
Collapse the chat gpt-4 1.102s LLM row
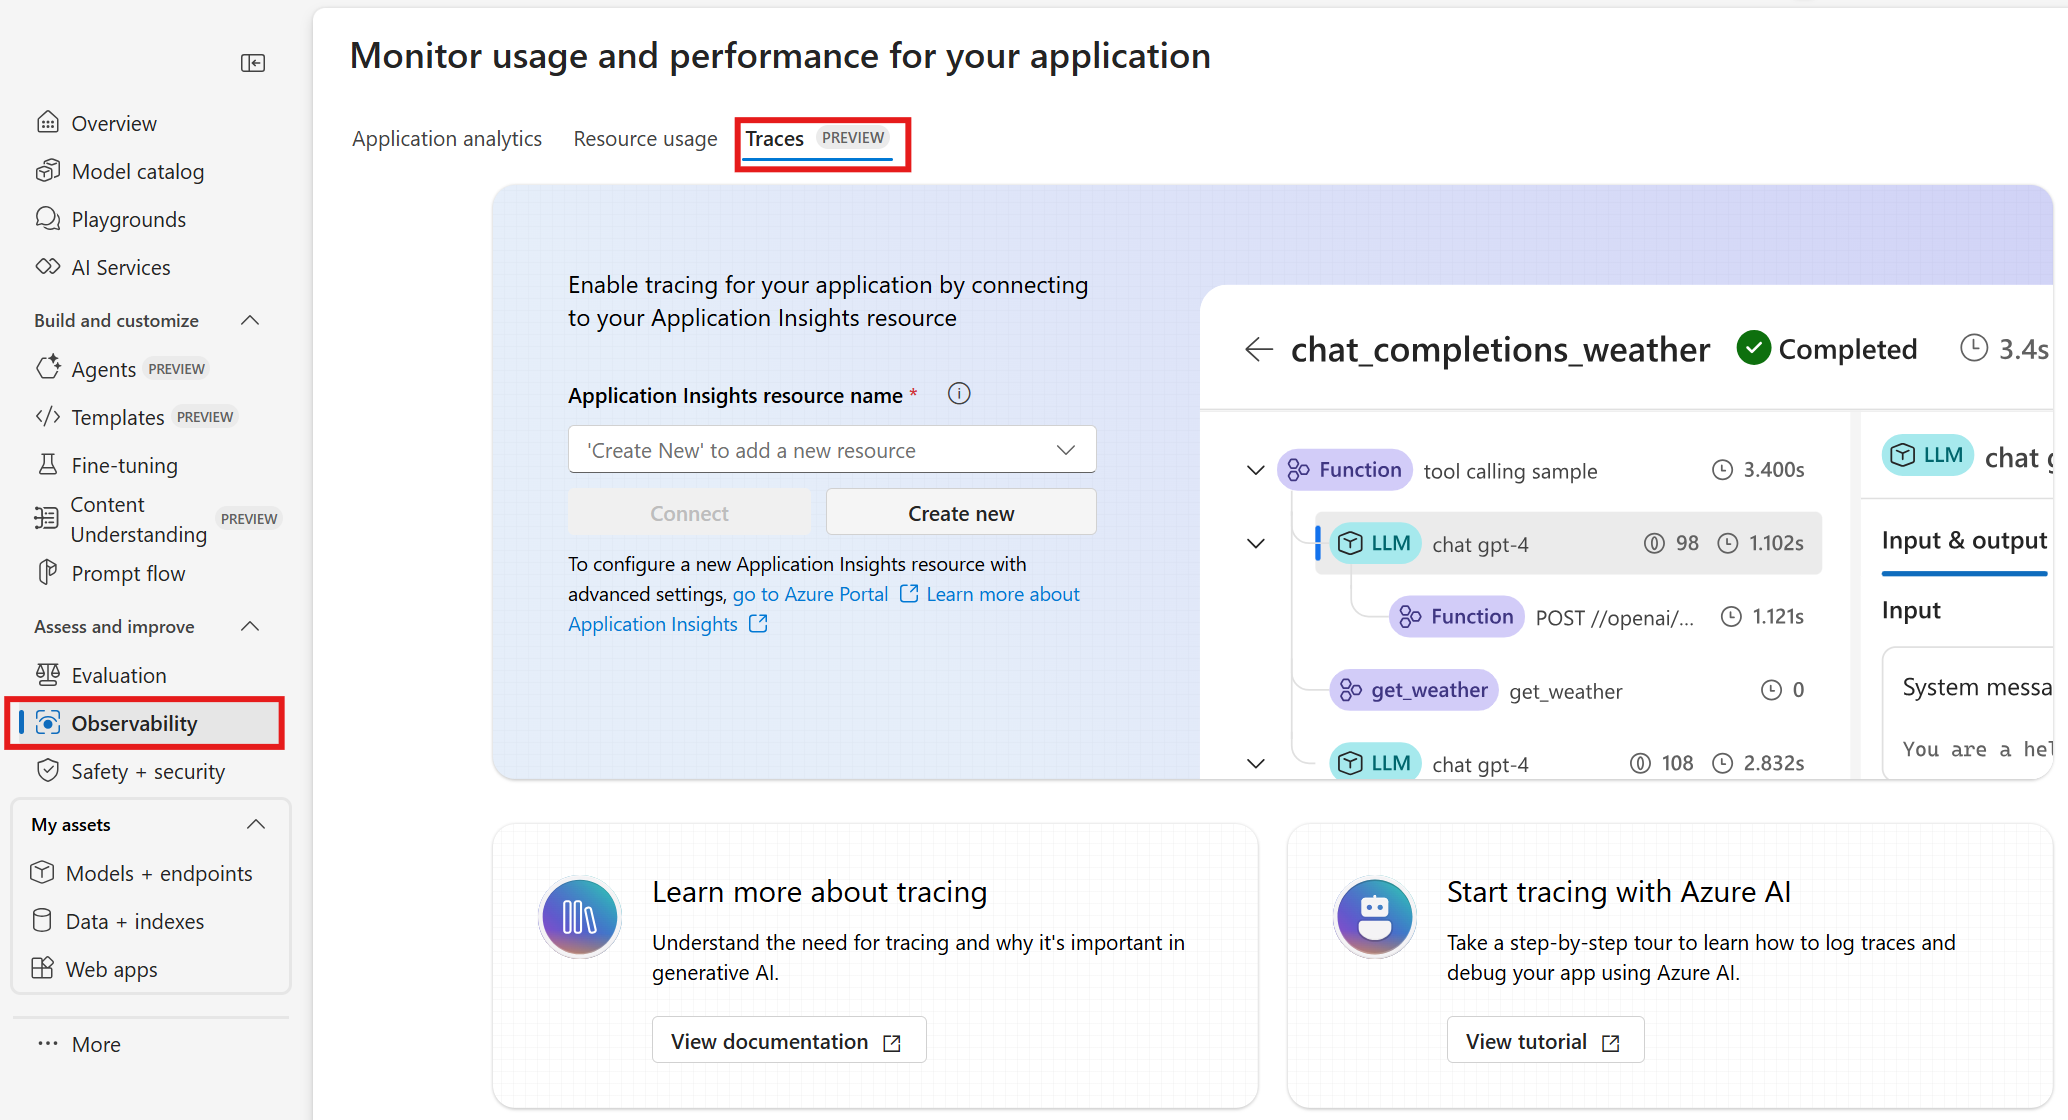pos(1256,543)
